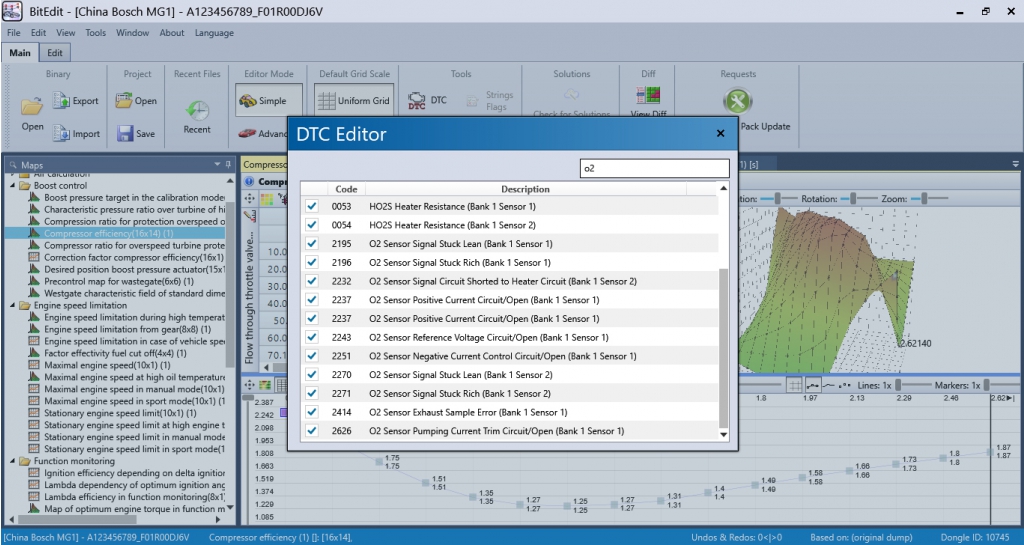The height and width of the screenshot is (545, 1024).
Task: Open Recent files clock icon
Action: coord(197,110)
